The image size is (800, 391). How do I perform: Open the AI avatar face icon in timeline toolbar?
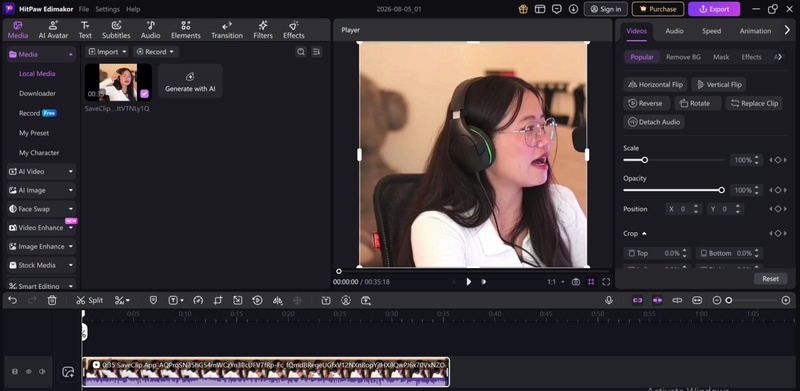(346, 300)
